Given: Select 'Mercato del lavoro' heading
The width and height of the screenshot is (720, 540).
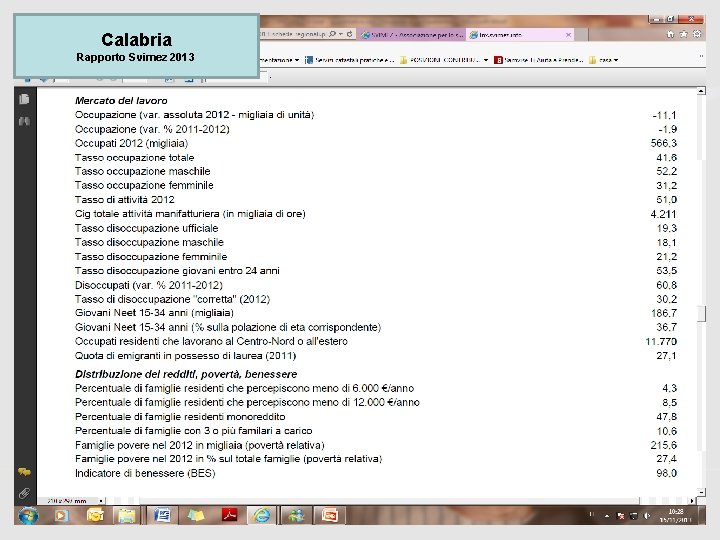Looking at the screenshot, I should [121, 101].
